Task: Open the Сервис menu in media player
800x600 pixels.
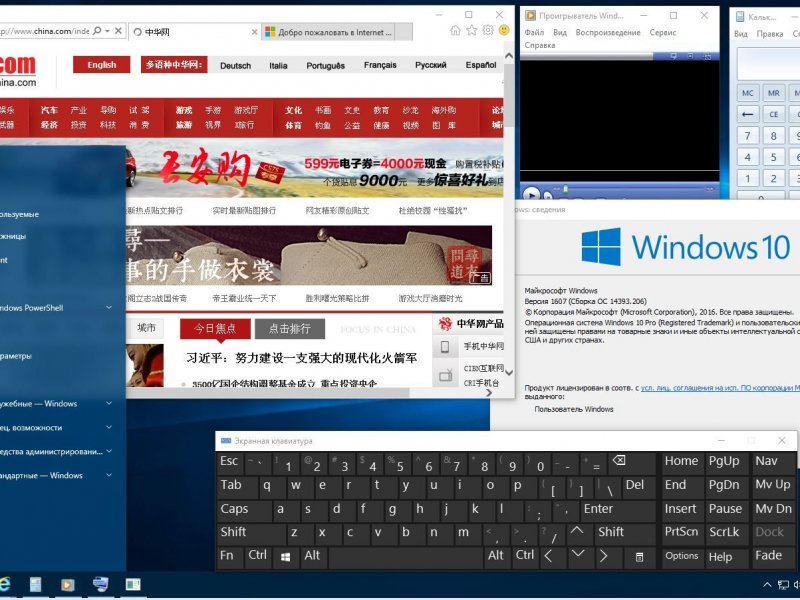Action: pos(663,32)
